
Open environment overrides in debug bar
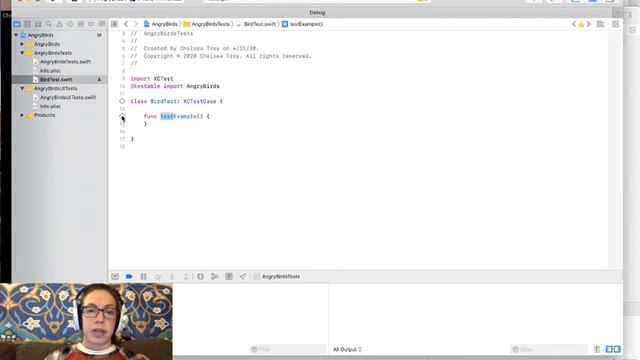[x=229, y=276]
